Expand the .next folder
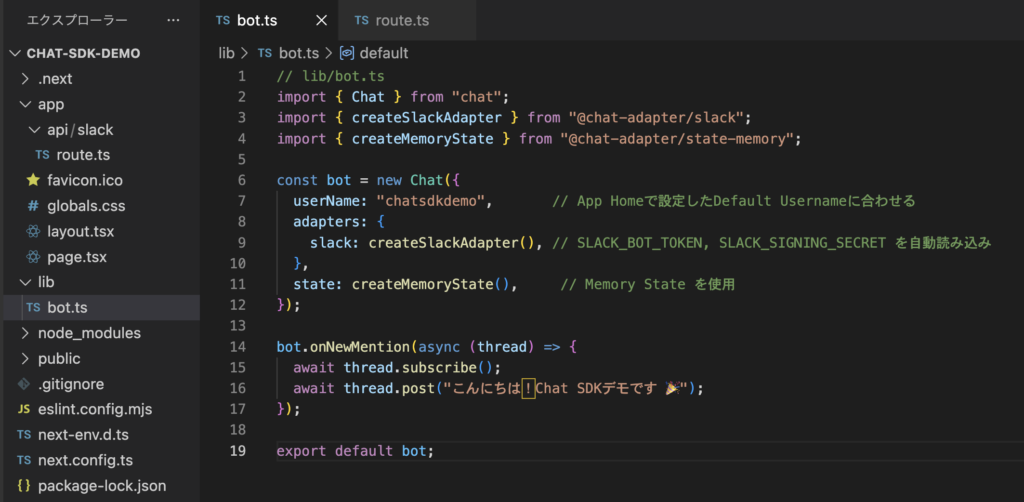The width and height of the screenshot is (1024, 502). coord(54,79)
